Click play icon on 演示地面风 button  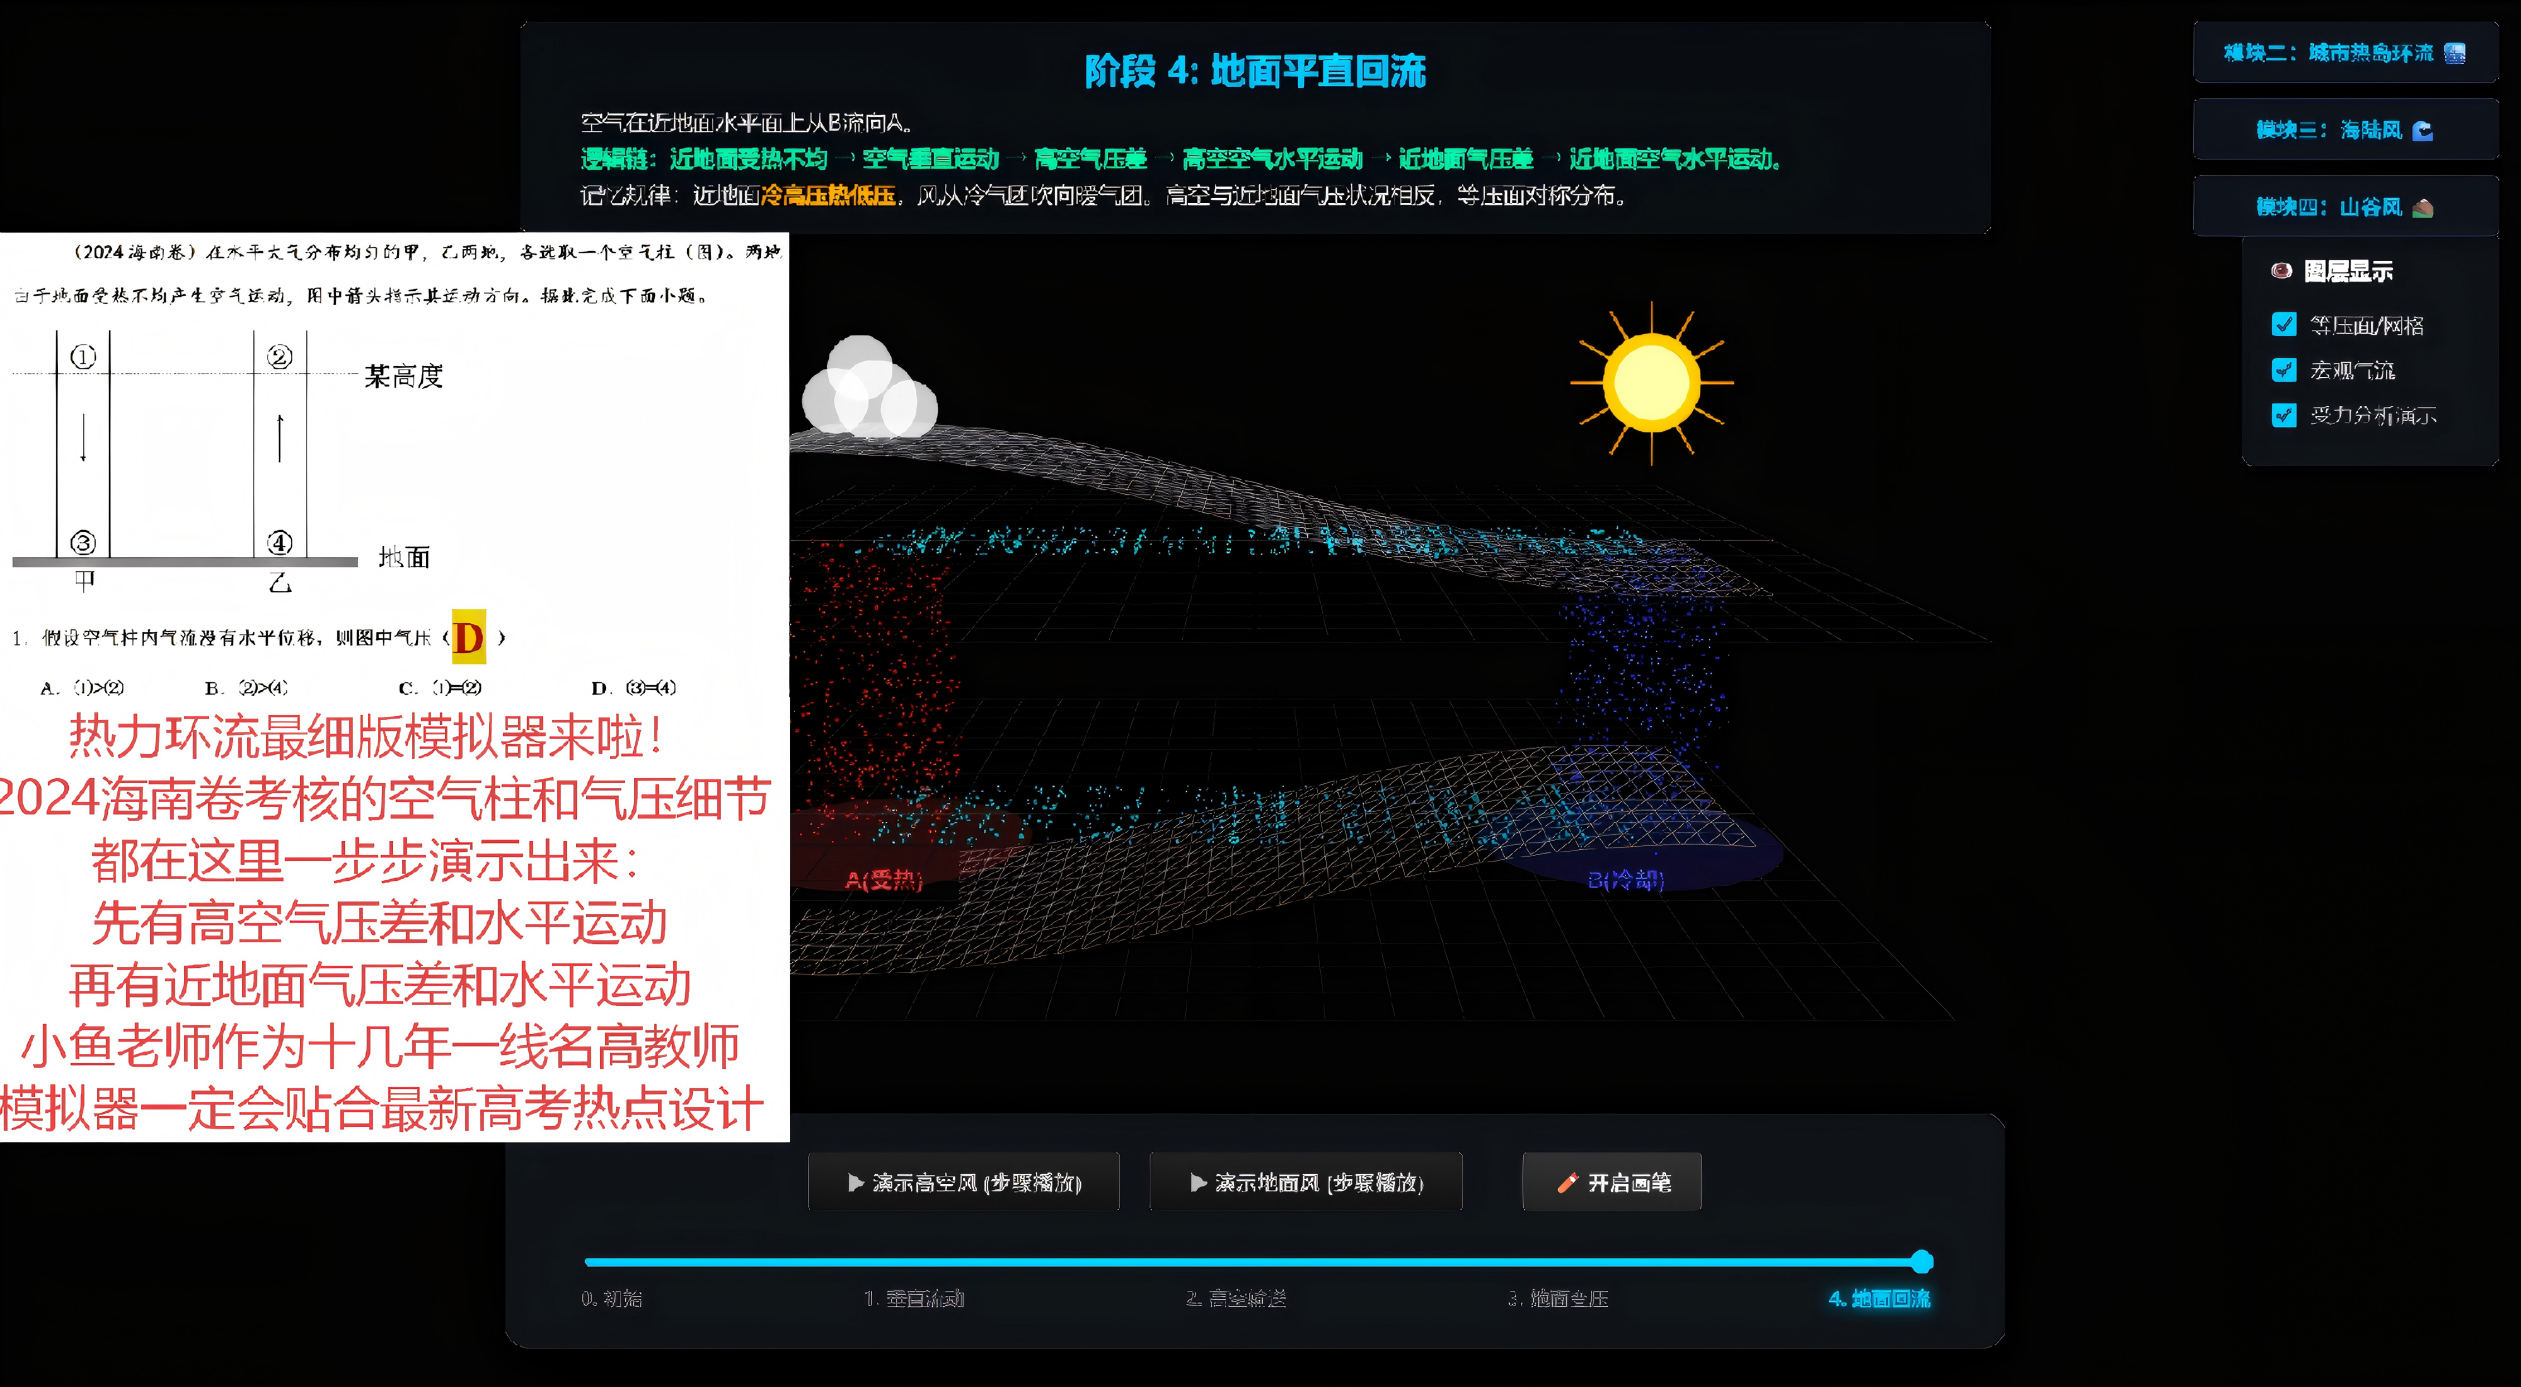[x=1197, y=1183]
